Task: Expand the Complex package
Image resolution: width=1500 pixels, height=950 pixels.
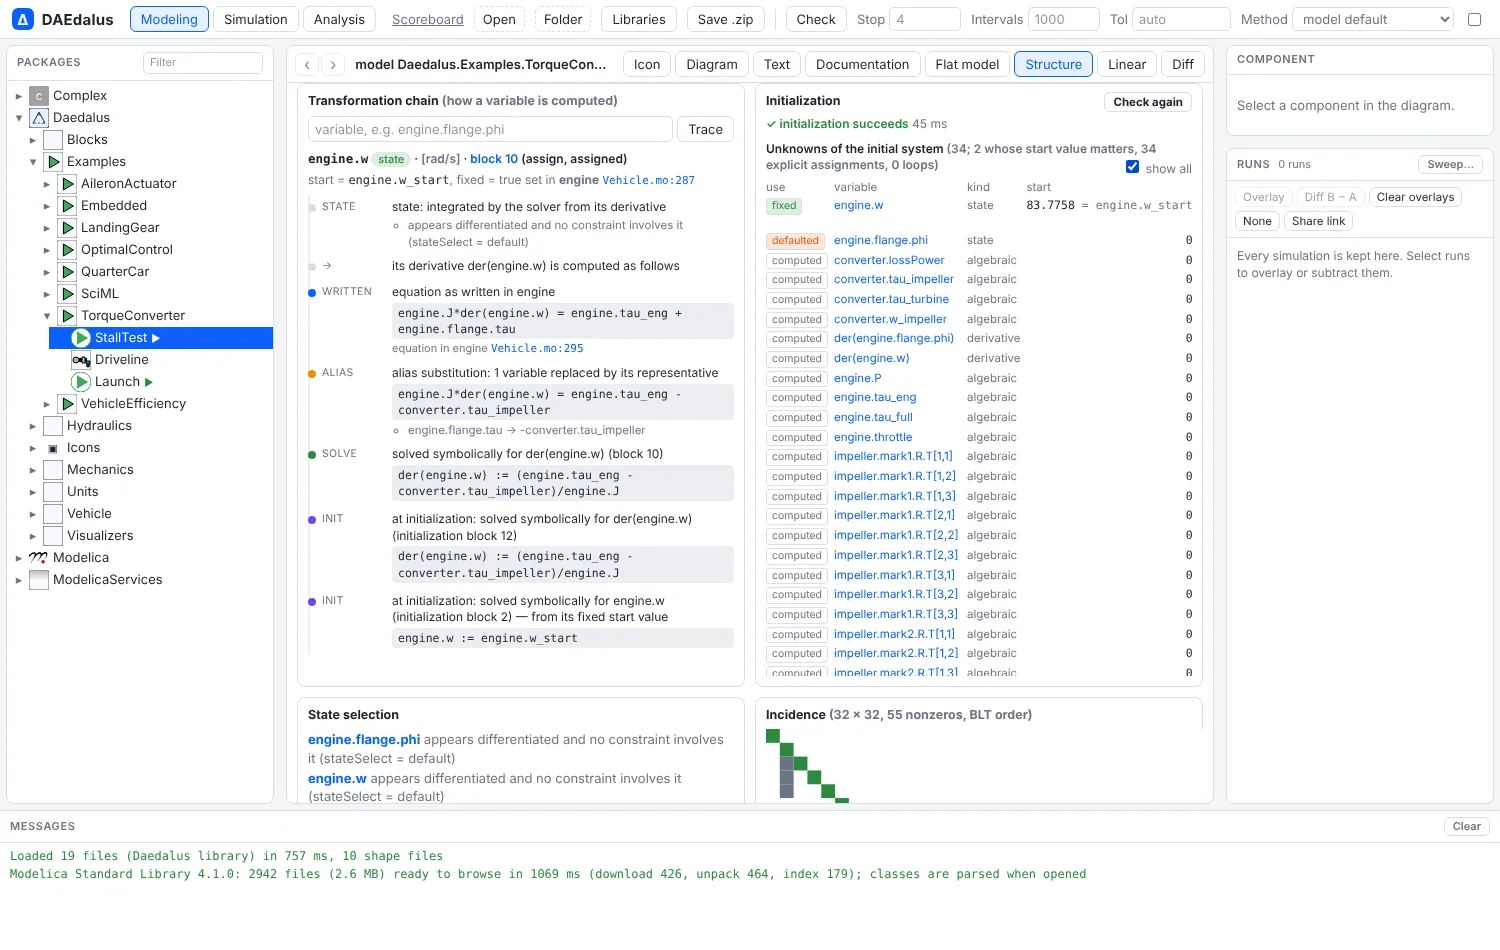Action: pyautogui.click(x=19, y=96)
